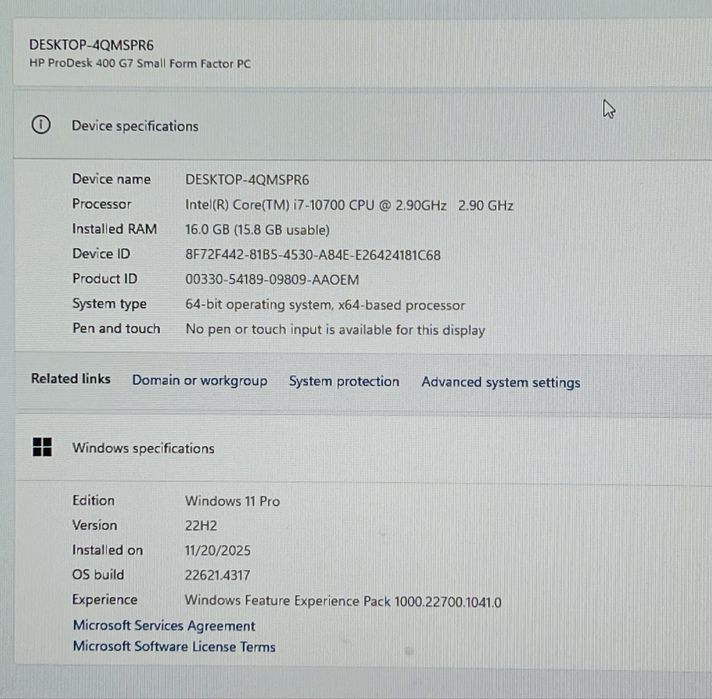Click the Installed on label
Image resolution: width=712 pixels, height=699 pixels.
[x=108, y=550]
